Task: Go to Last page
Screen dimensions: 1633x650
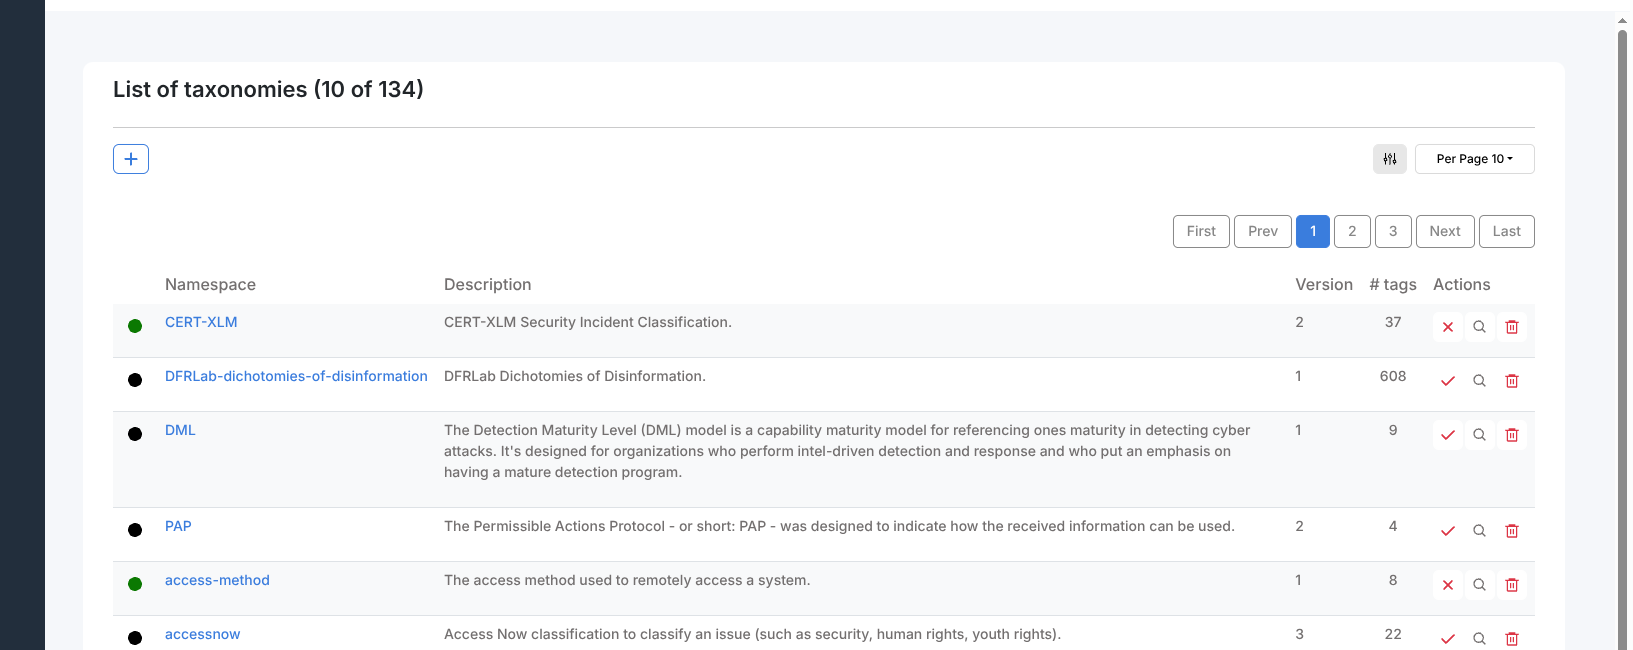Action: [1507, 231]
